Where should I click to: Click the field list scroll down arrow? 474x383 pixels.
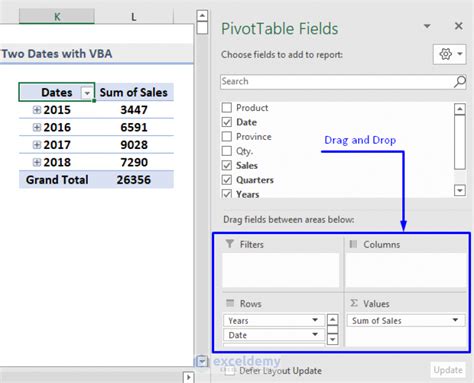click(x=460, y=190)
